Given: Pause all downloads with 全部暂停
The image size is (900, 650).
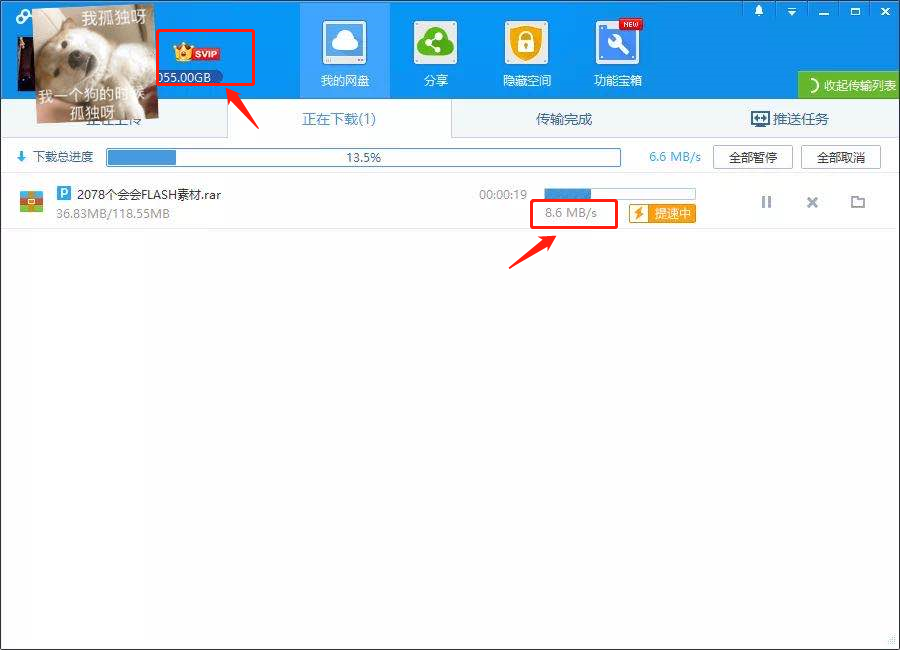Looking at the screenshot, I should pos(752,157).
